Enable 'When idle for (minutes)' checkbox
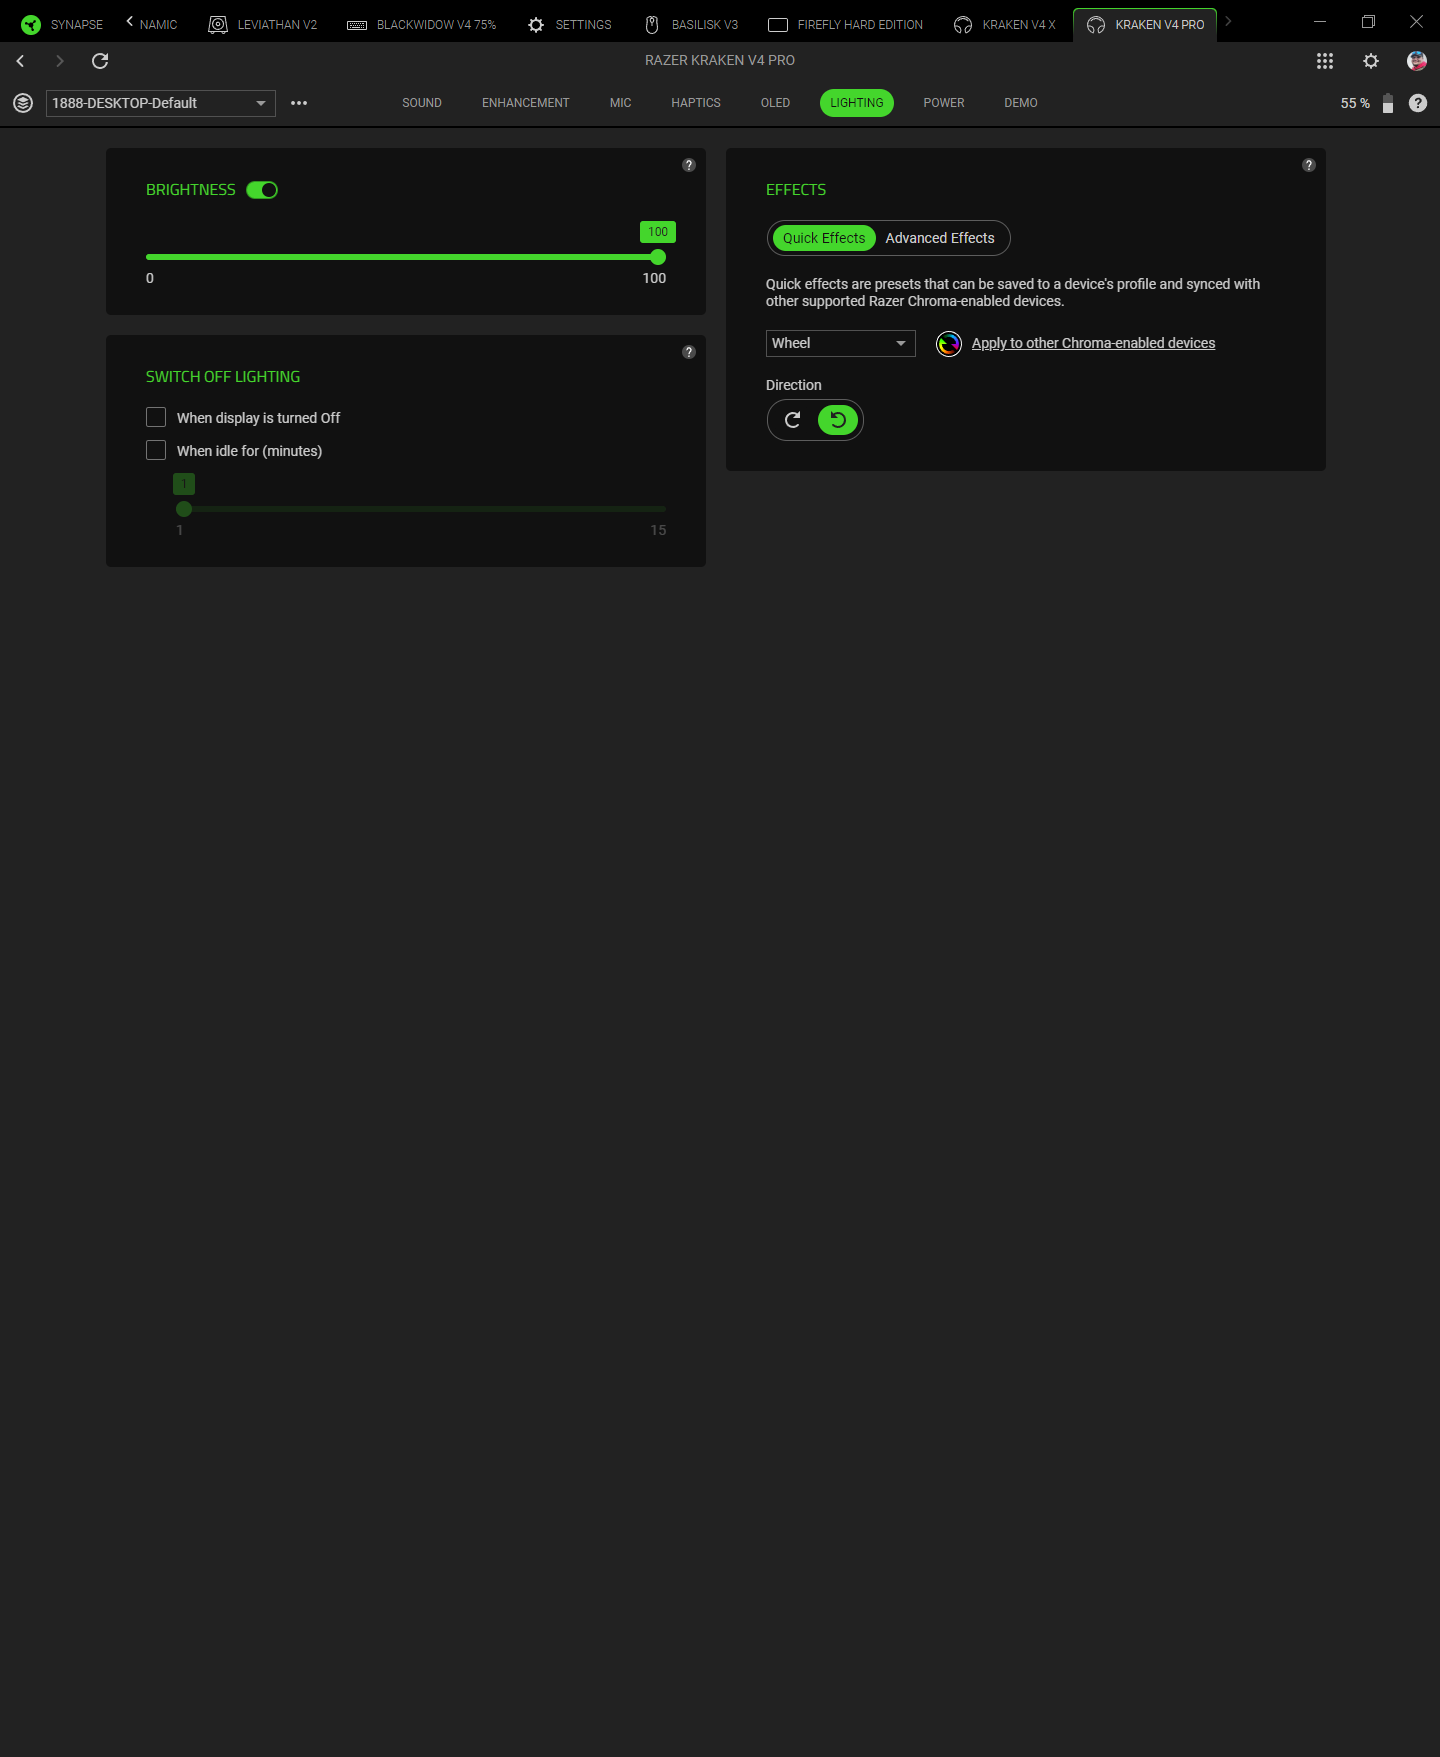 pyautogui.click(x=156, y=450)
